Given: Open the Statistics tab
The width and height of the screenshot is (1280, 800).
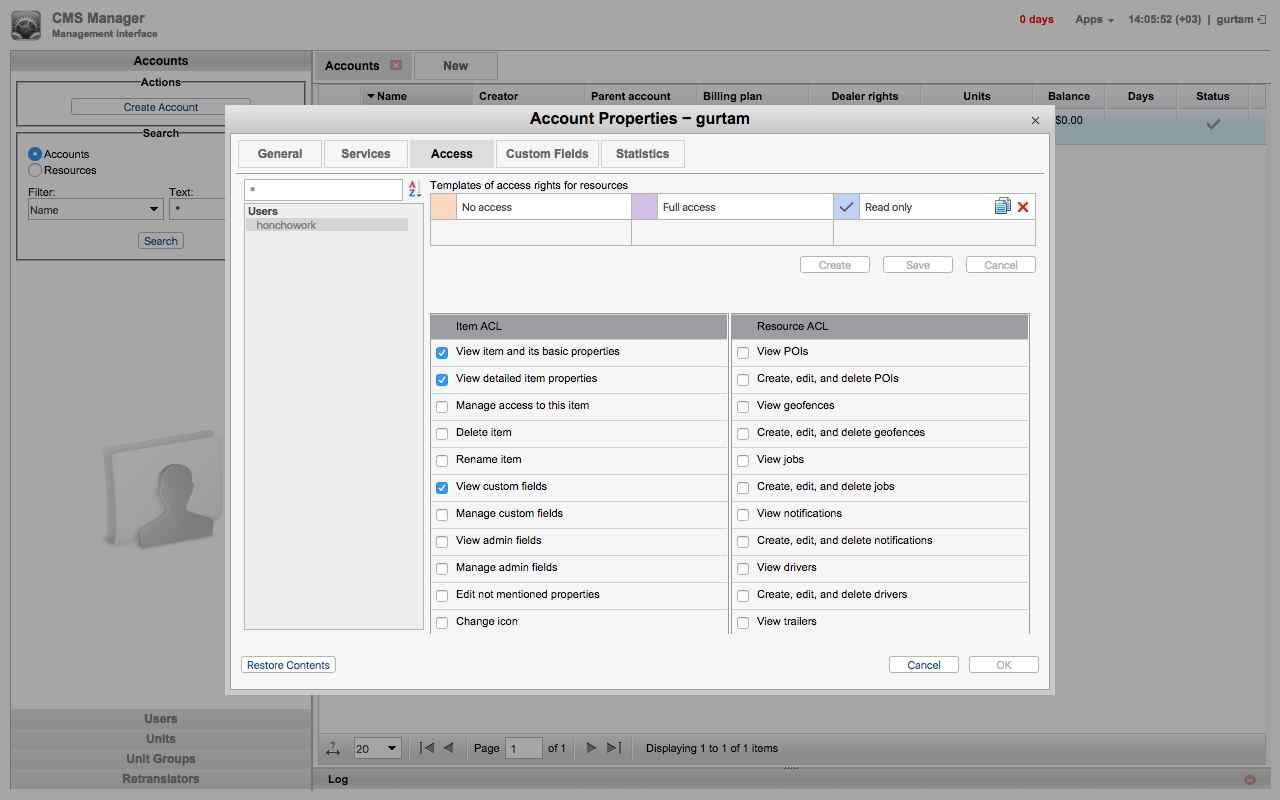Looking at the screenshot, I should [x=642, y=153].
